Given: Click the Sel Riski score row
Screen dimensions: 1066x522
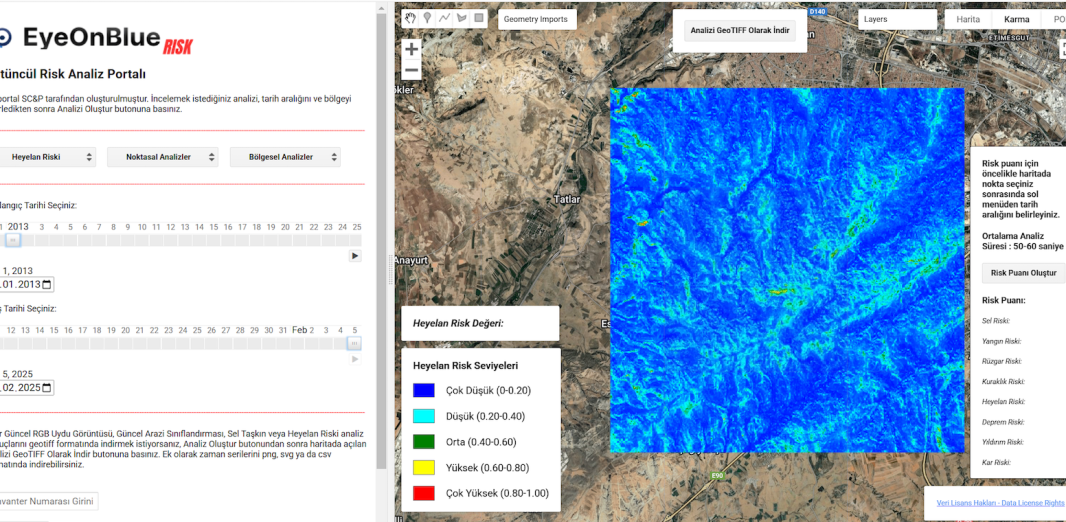Looking at the screenshot, I should 996,320.
